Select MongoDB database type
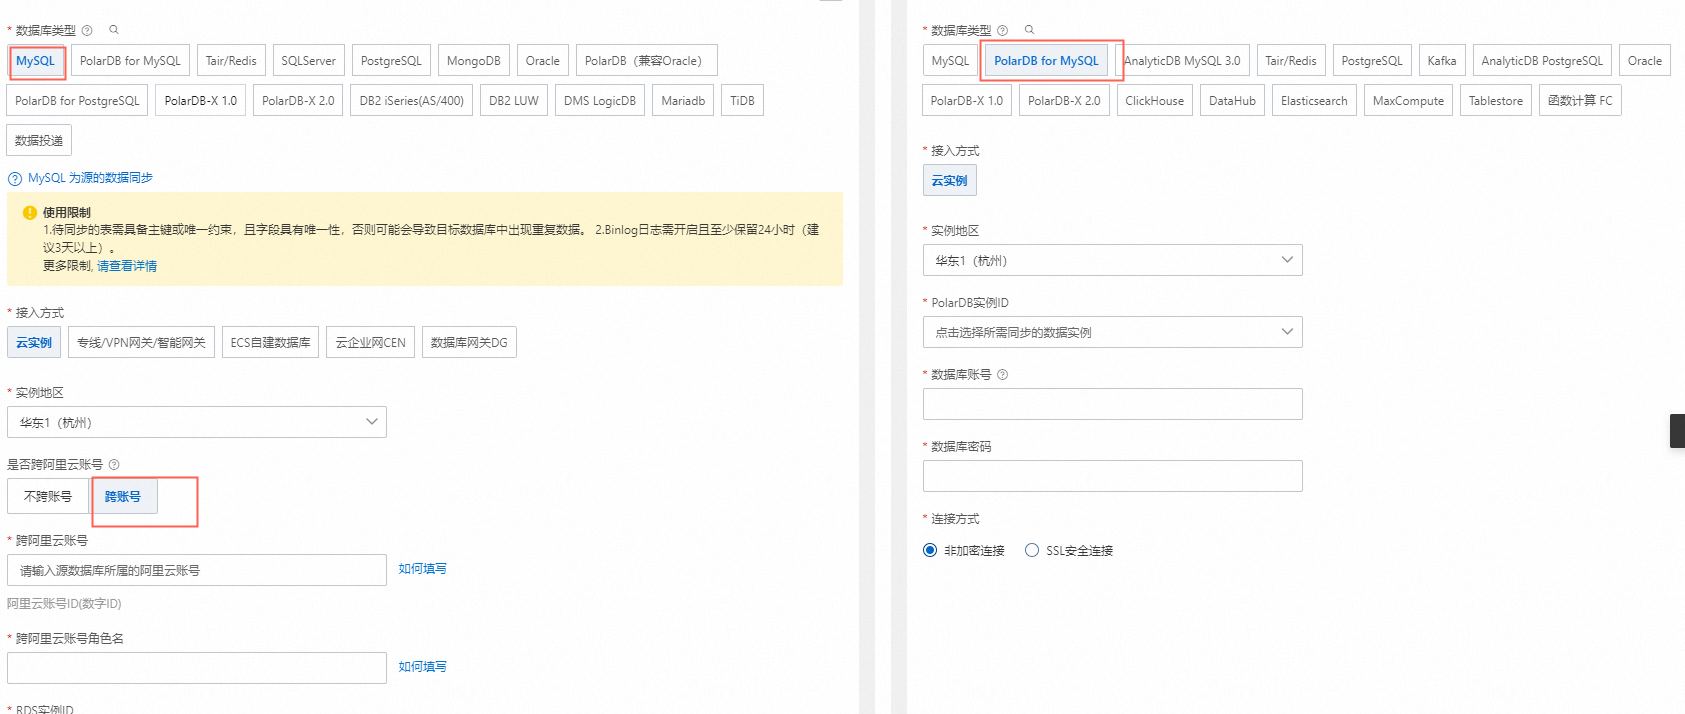 pos(474,61)
